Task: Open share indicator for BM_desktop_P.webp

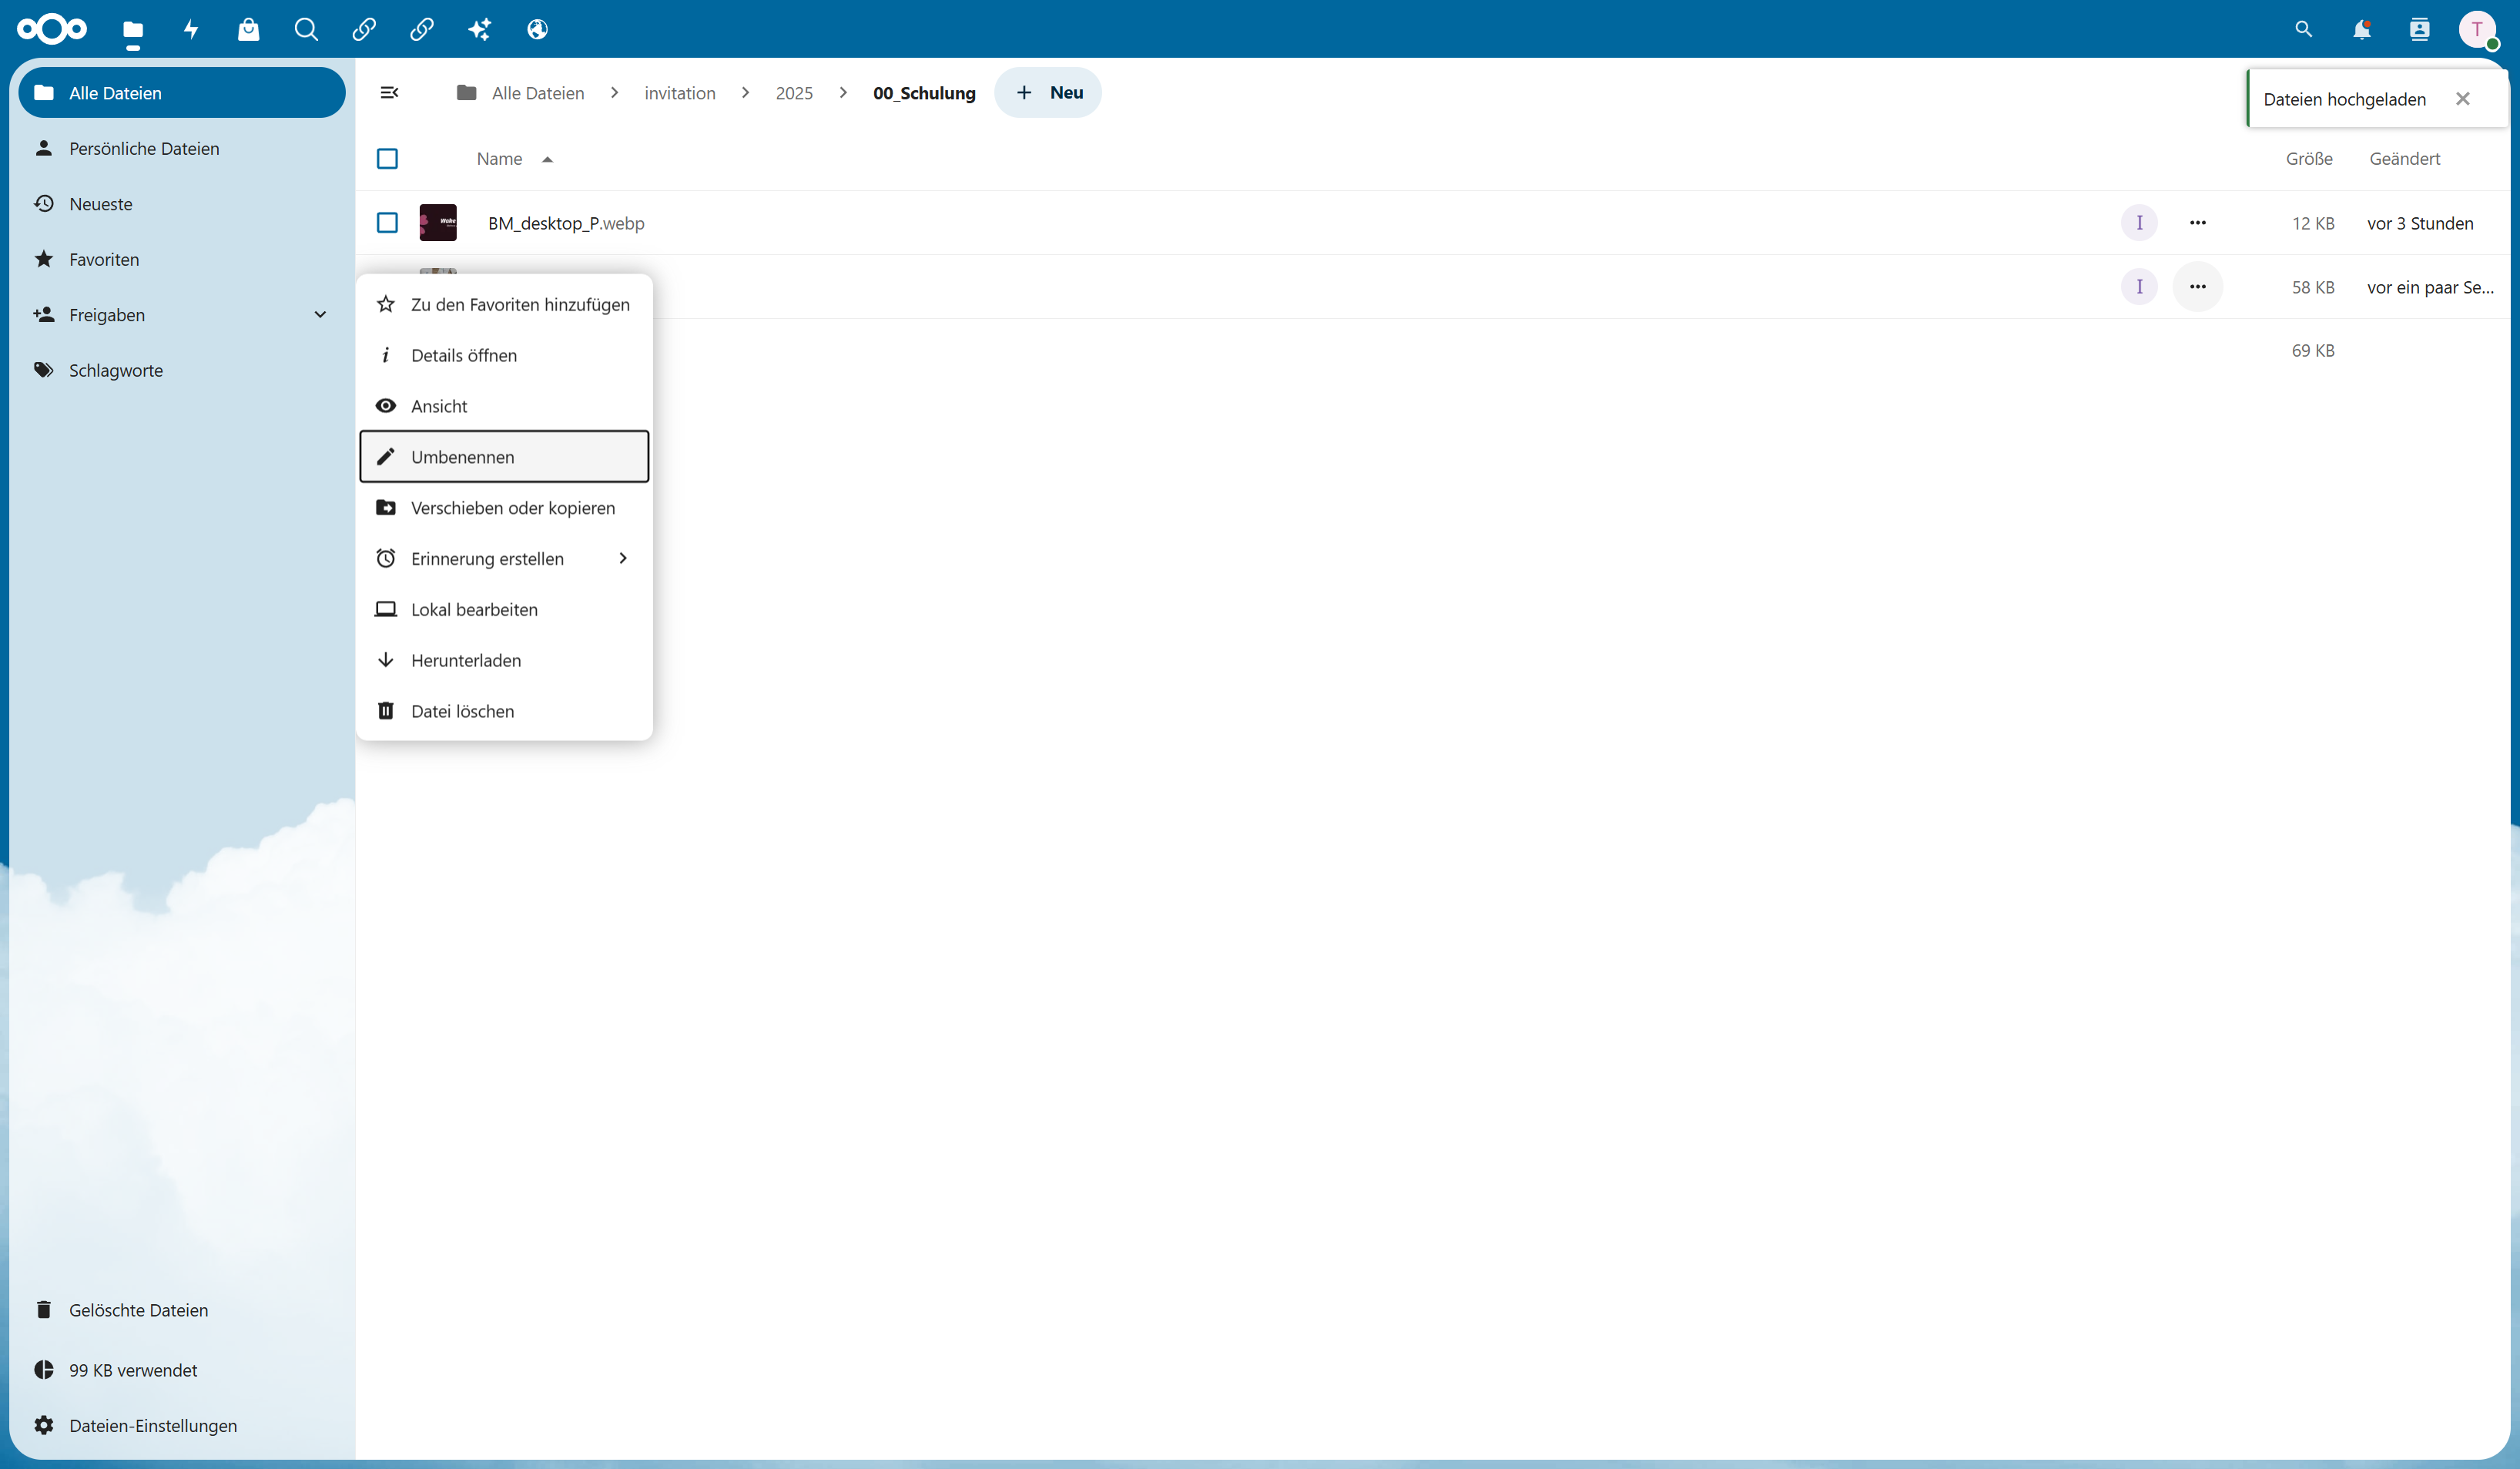Action: [2139, 223]
